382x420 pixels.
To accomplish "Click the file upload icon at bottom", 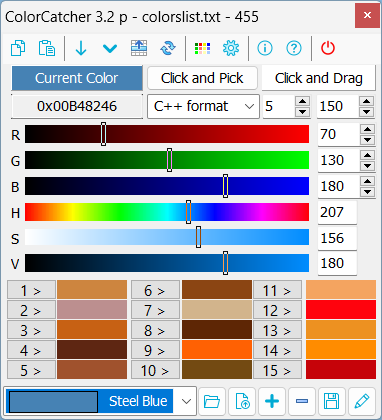I will (242, 401).
